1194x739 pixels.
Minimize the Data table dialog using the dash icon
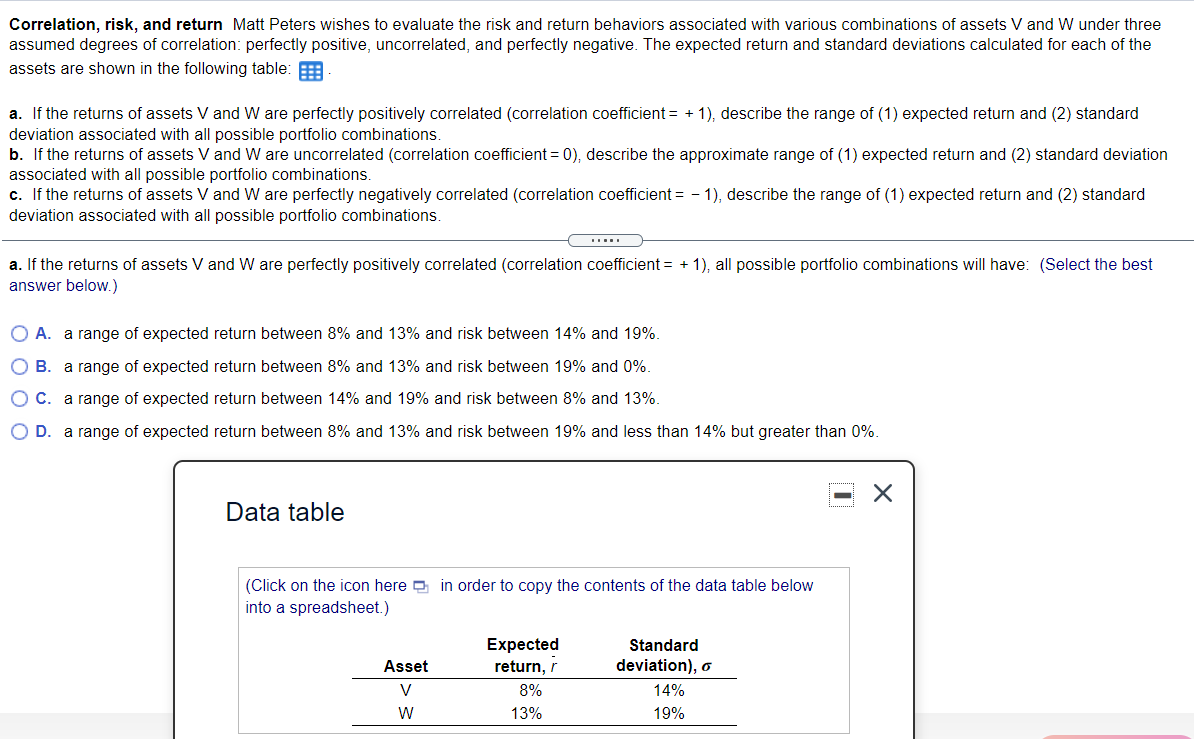click(x=841, y=494)
